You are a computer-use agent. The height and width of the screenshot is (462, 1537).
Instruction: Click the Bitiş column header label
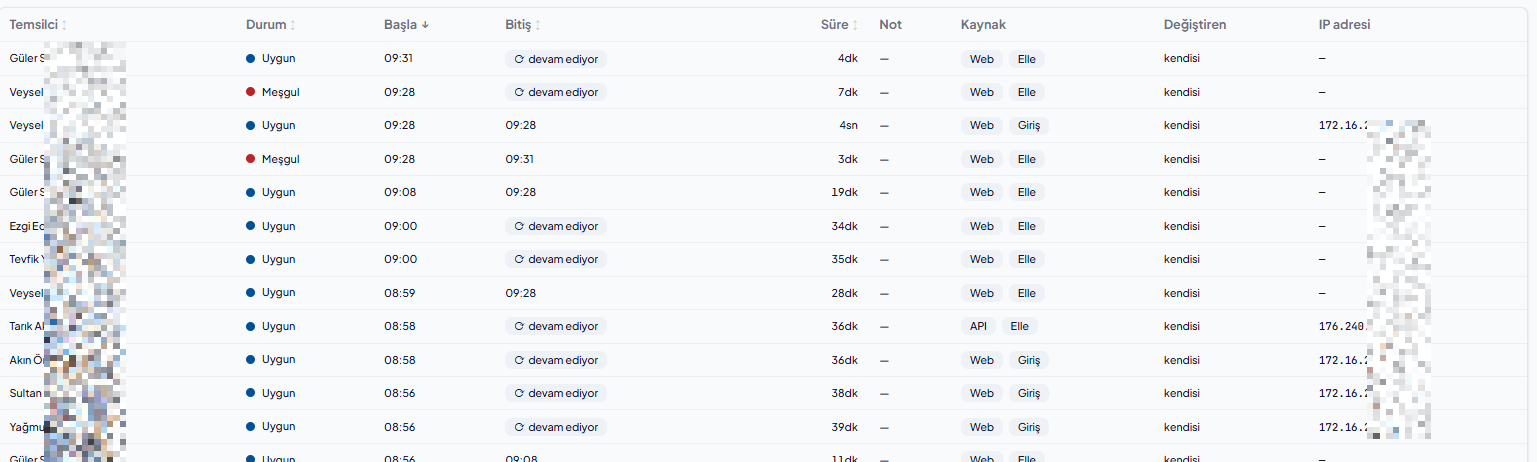pos(518,25)
